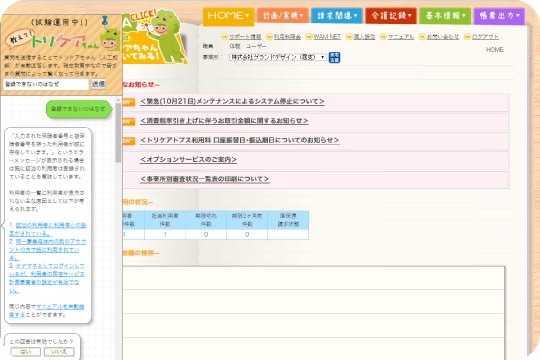540x360 pixels.
Task: Click the arrow icon before お問い合わせ
Action: 422,37
